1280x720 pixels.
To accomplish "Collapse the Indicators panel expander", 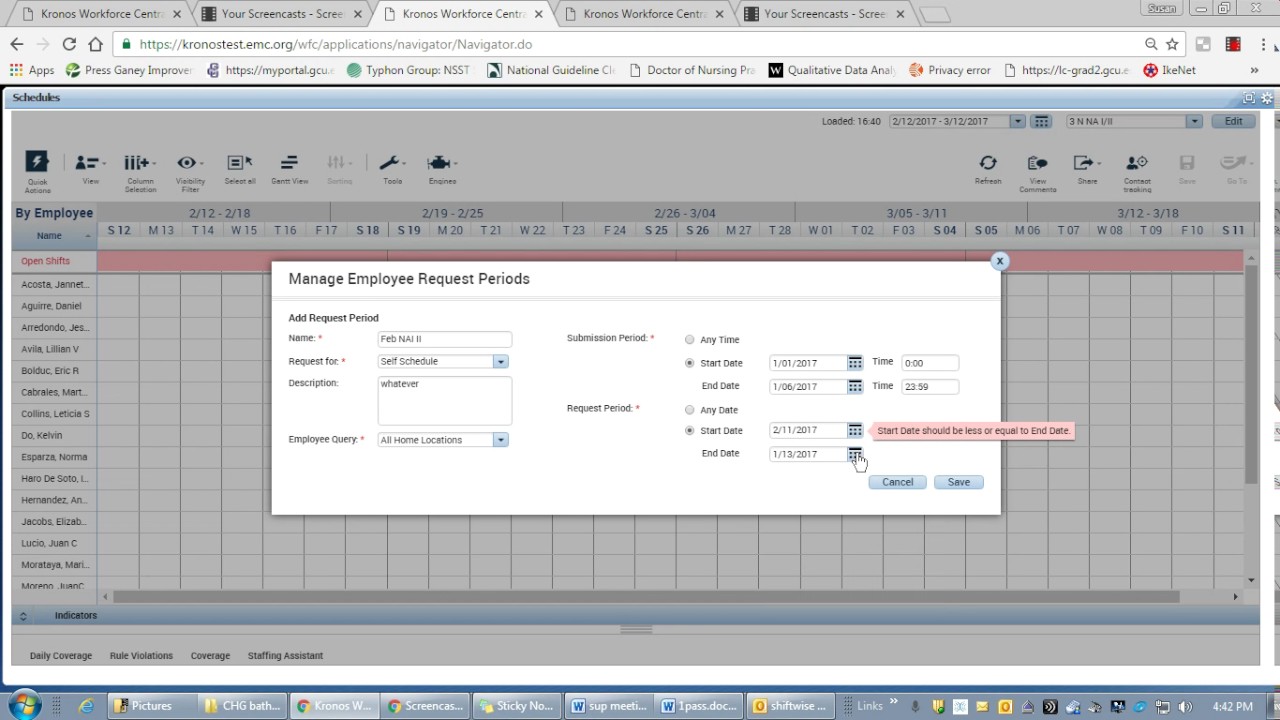I will pyautogui.click(x=23, y=616).
